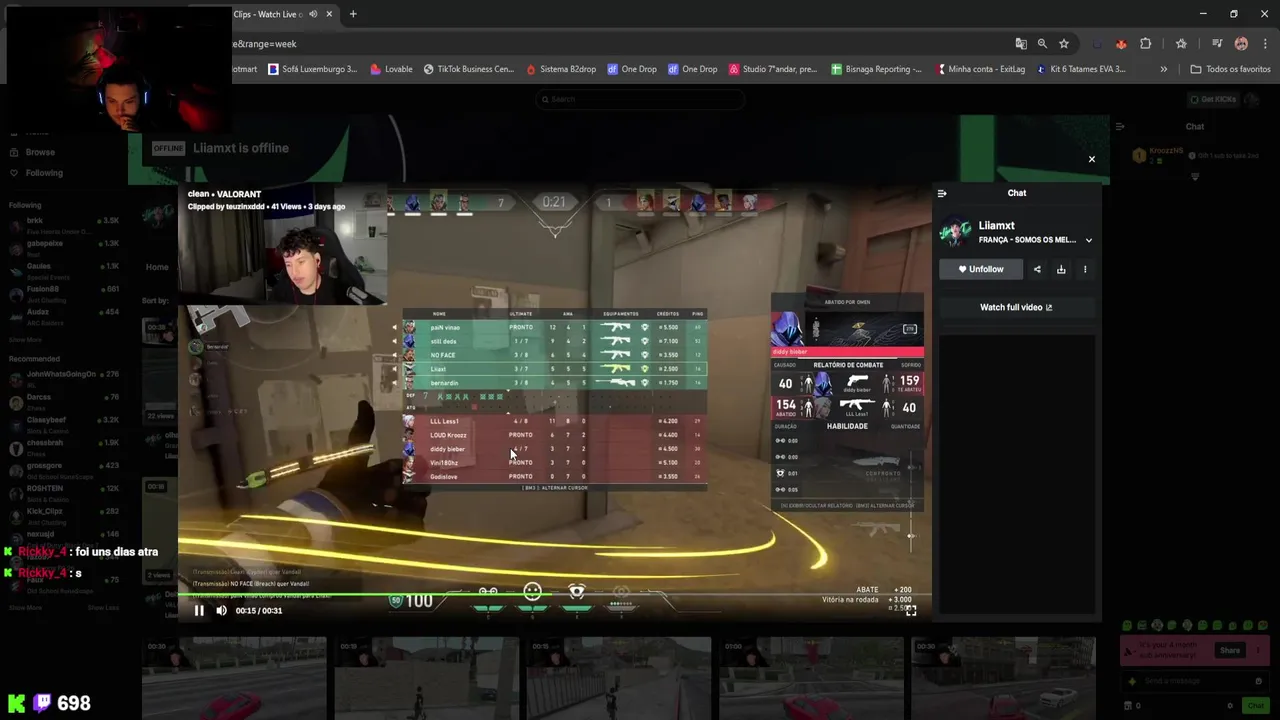Open the Chrome three-dot menu
1280x720 pixels.
[1265, 44]
